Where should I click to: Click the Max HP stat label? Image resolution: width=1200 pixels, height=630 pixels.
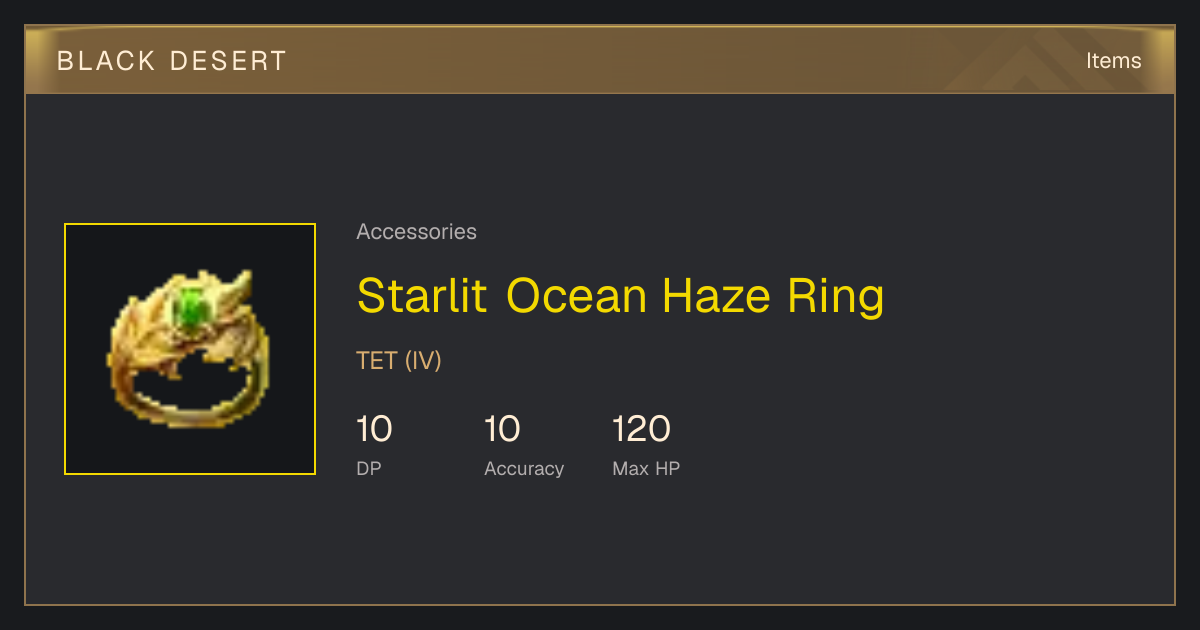pos(646,468)
